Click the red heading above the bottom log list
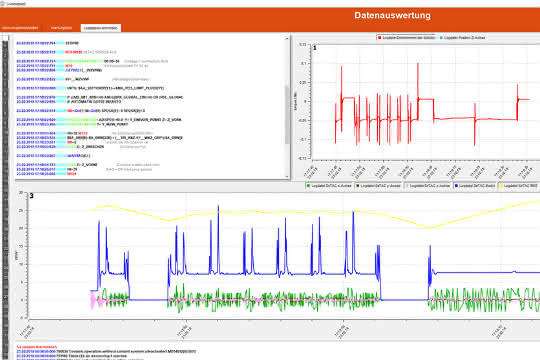This screenshot has width=540, height=360. [37, 347]
